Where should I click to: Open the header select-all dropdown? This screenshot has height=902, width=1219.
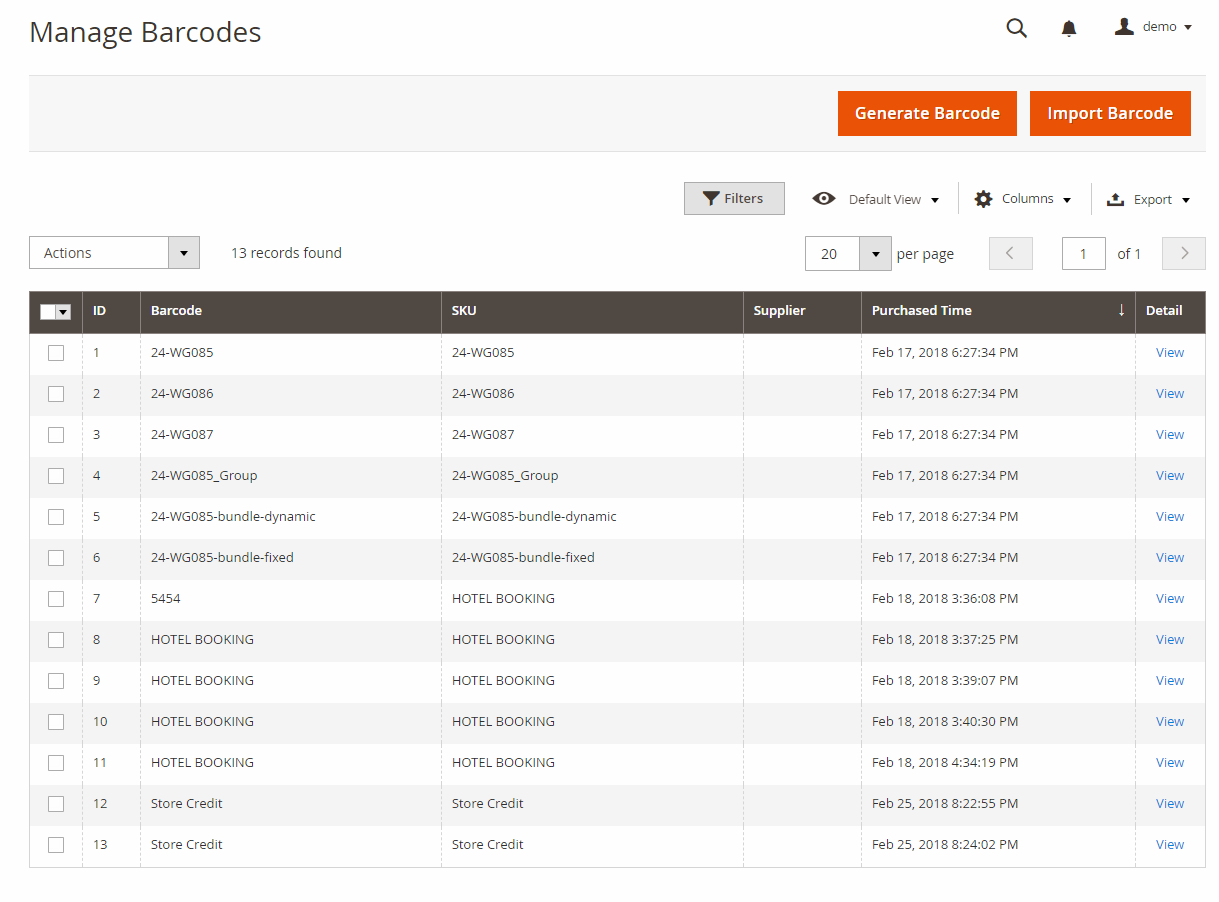click(64, 312)
